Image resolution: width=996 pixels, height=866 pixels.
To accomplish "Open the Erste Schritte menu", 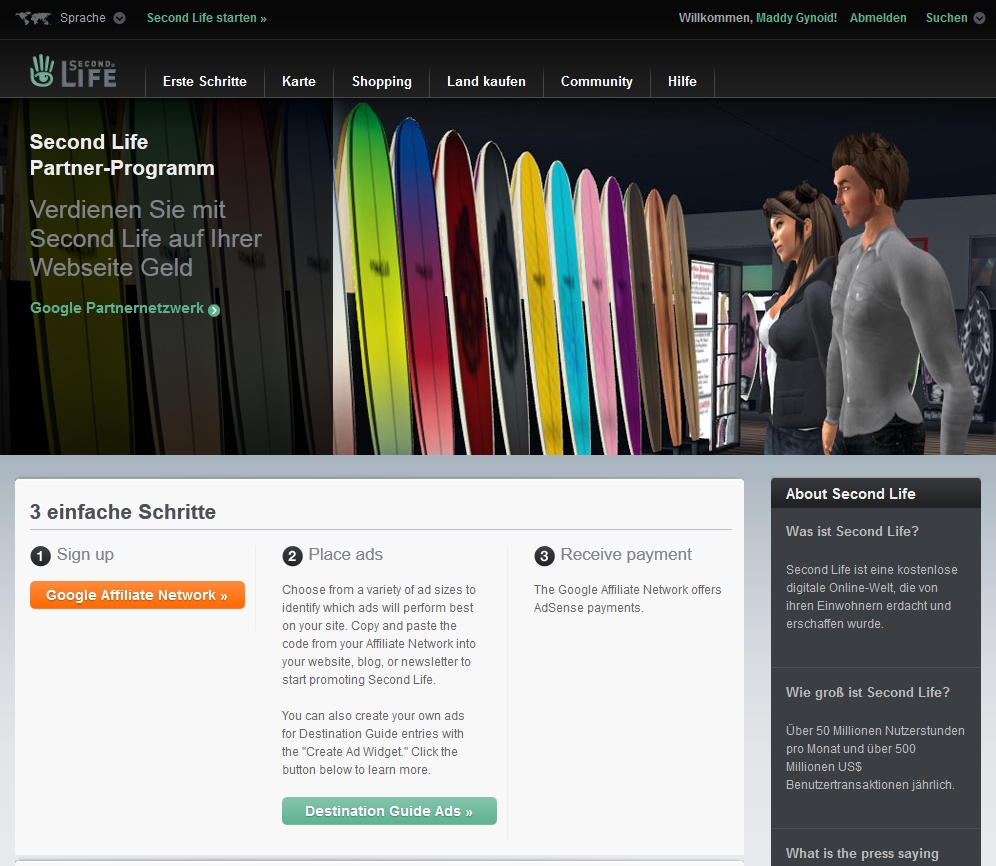I will coord(205,81).
